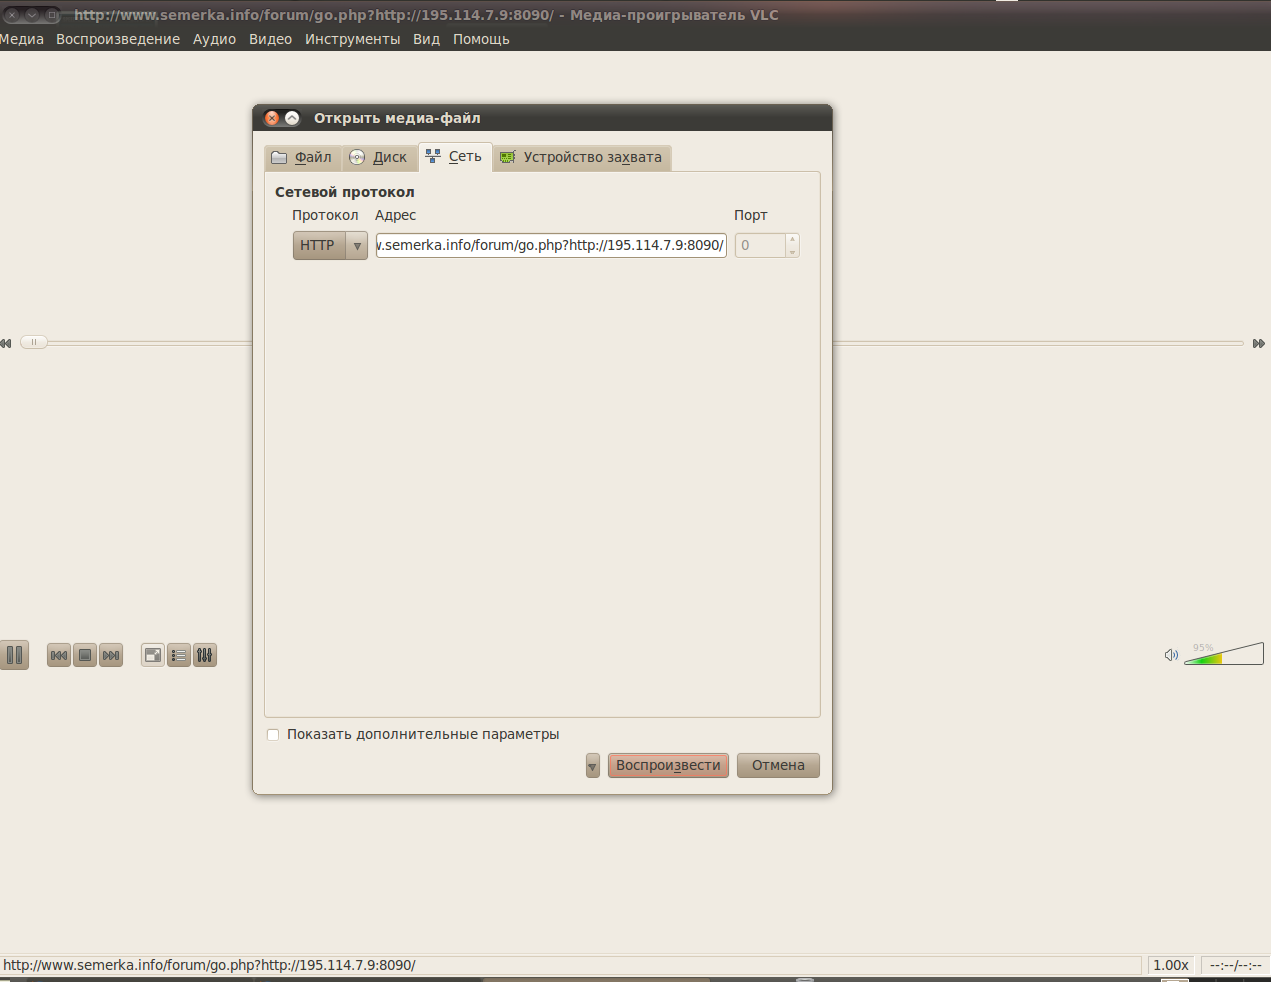Open the Инструменты menu
Viewport: 1271px width, 982px height.
click(352, 39)
